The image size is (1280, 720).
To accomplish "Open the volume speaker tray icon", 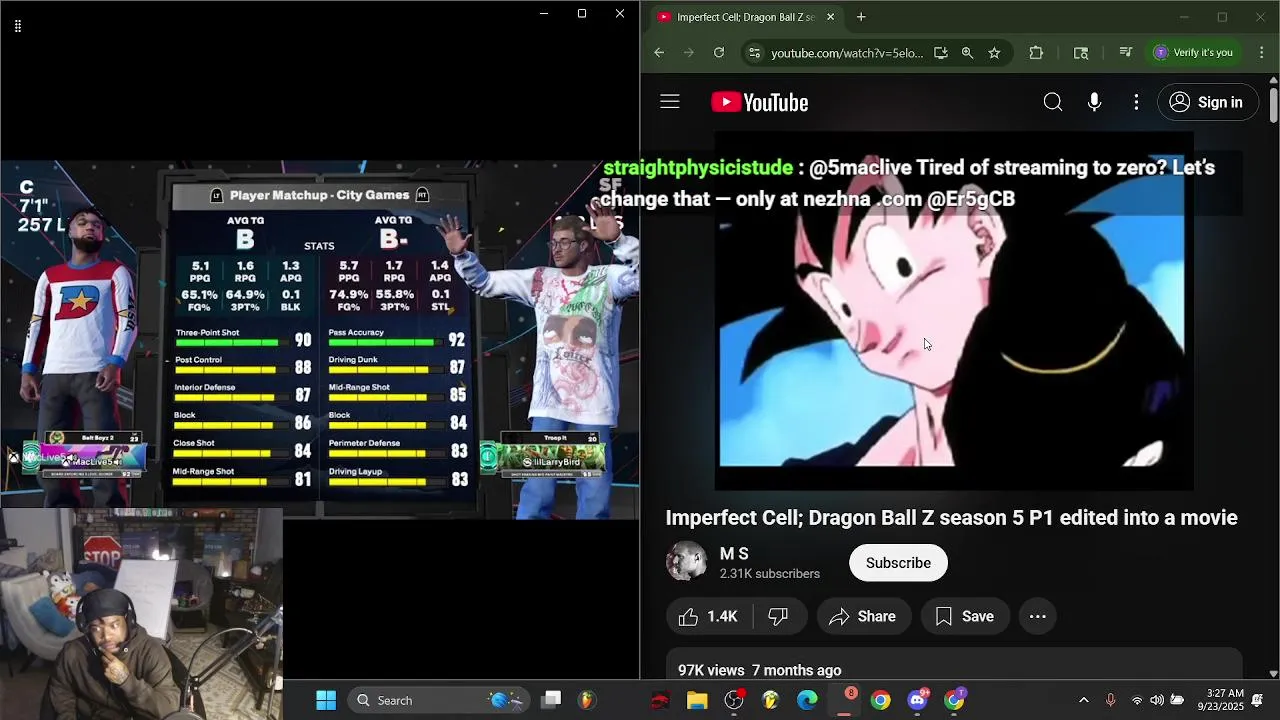I will tap(1157, 700).
